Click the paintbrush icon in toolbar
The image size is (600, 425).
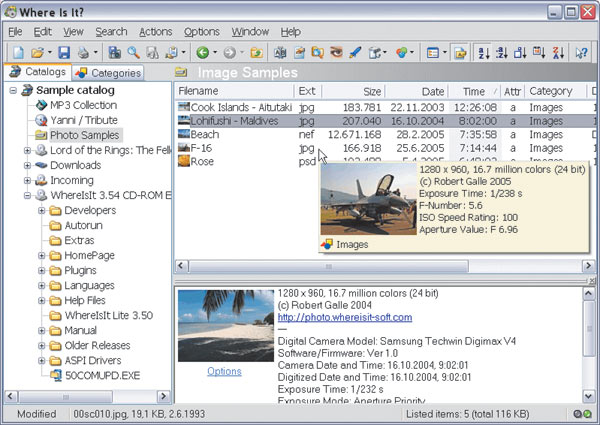click(355, 52)
